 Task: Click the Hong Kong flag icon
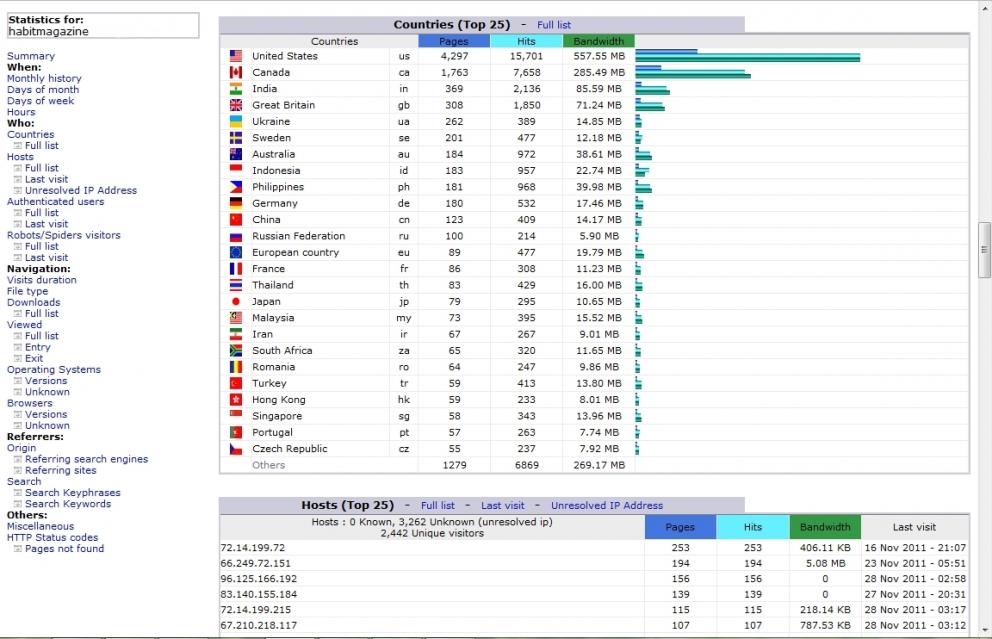coord(236,400)
